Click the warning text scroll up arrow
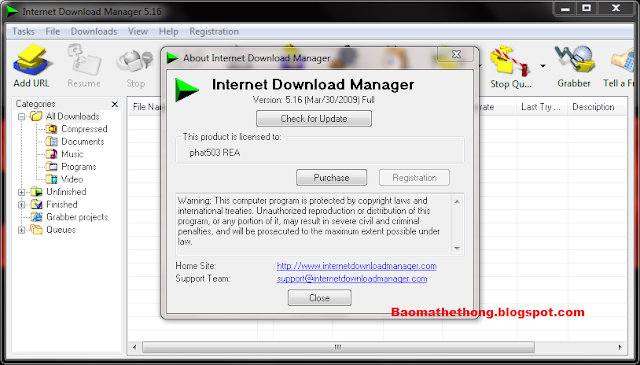The height and width of the screenshot is (365, 640). tap(457, 201)
